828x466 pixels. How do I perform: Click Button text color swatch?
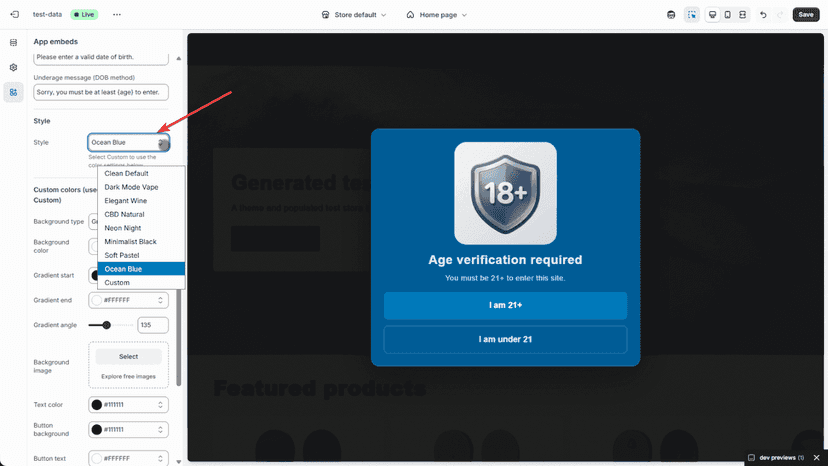(97, 458)
